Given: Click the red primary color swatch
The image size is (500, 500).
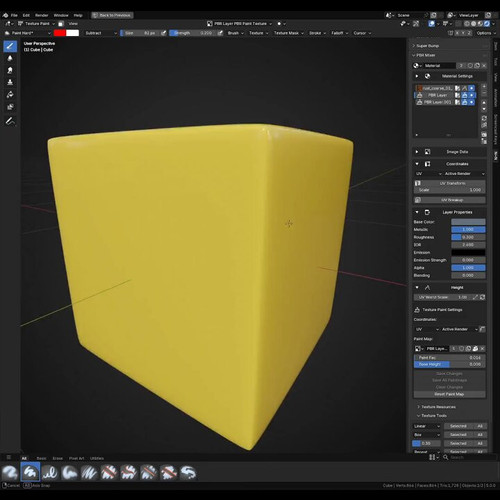Looking at the screenshot, I should click(60, 33).
